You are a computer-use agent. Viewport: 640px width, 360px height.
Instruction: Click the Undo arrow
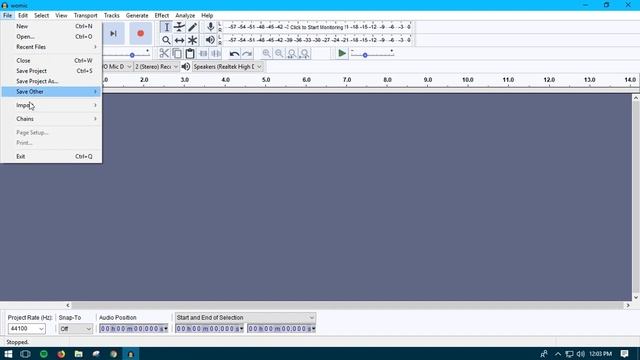pos(234,53)
